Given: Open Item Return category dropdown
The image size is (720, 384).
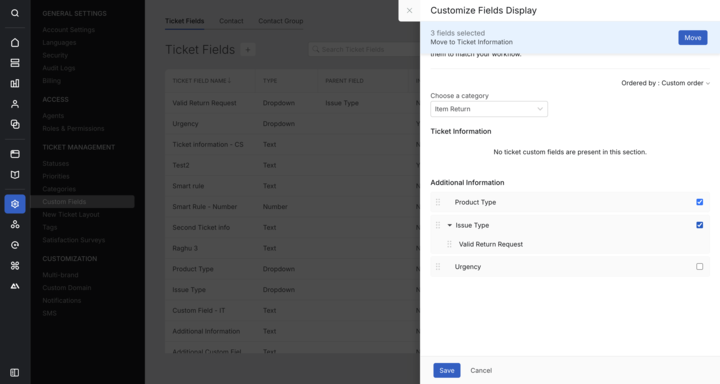Looking at the screenshot, I should point(489,109).
